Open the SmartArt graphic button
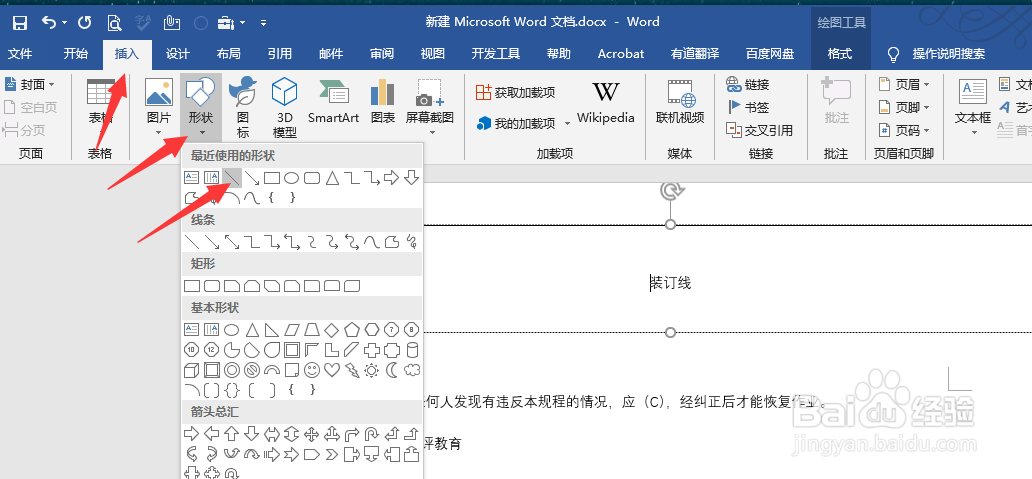This screenshot has width=1032, height=479. [333, 103]
